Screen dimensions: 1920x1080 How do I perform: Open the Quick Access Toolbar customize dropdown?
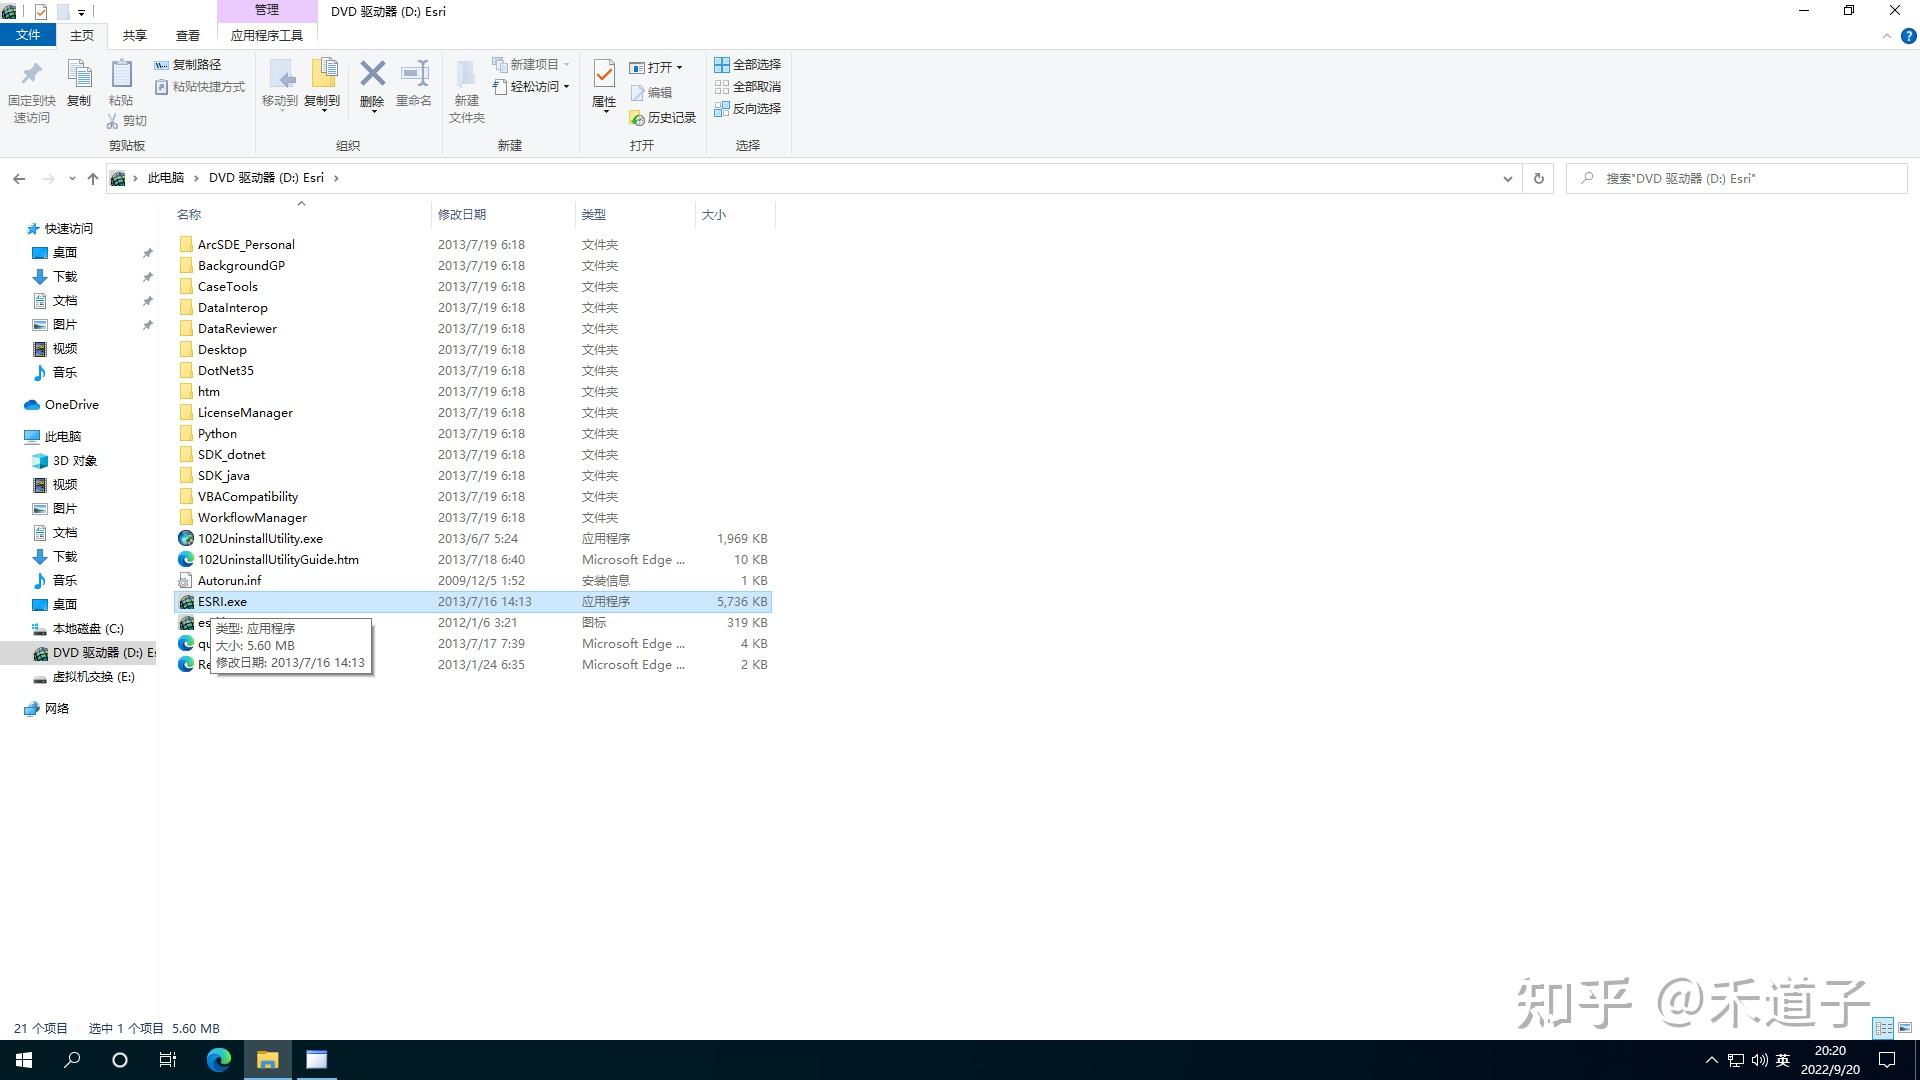click(x=81, y=12)
